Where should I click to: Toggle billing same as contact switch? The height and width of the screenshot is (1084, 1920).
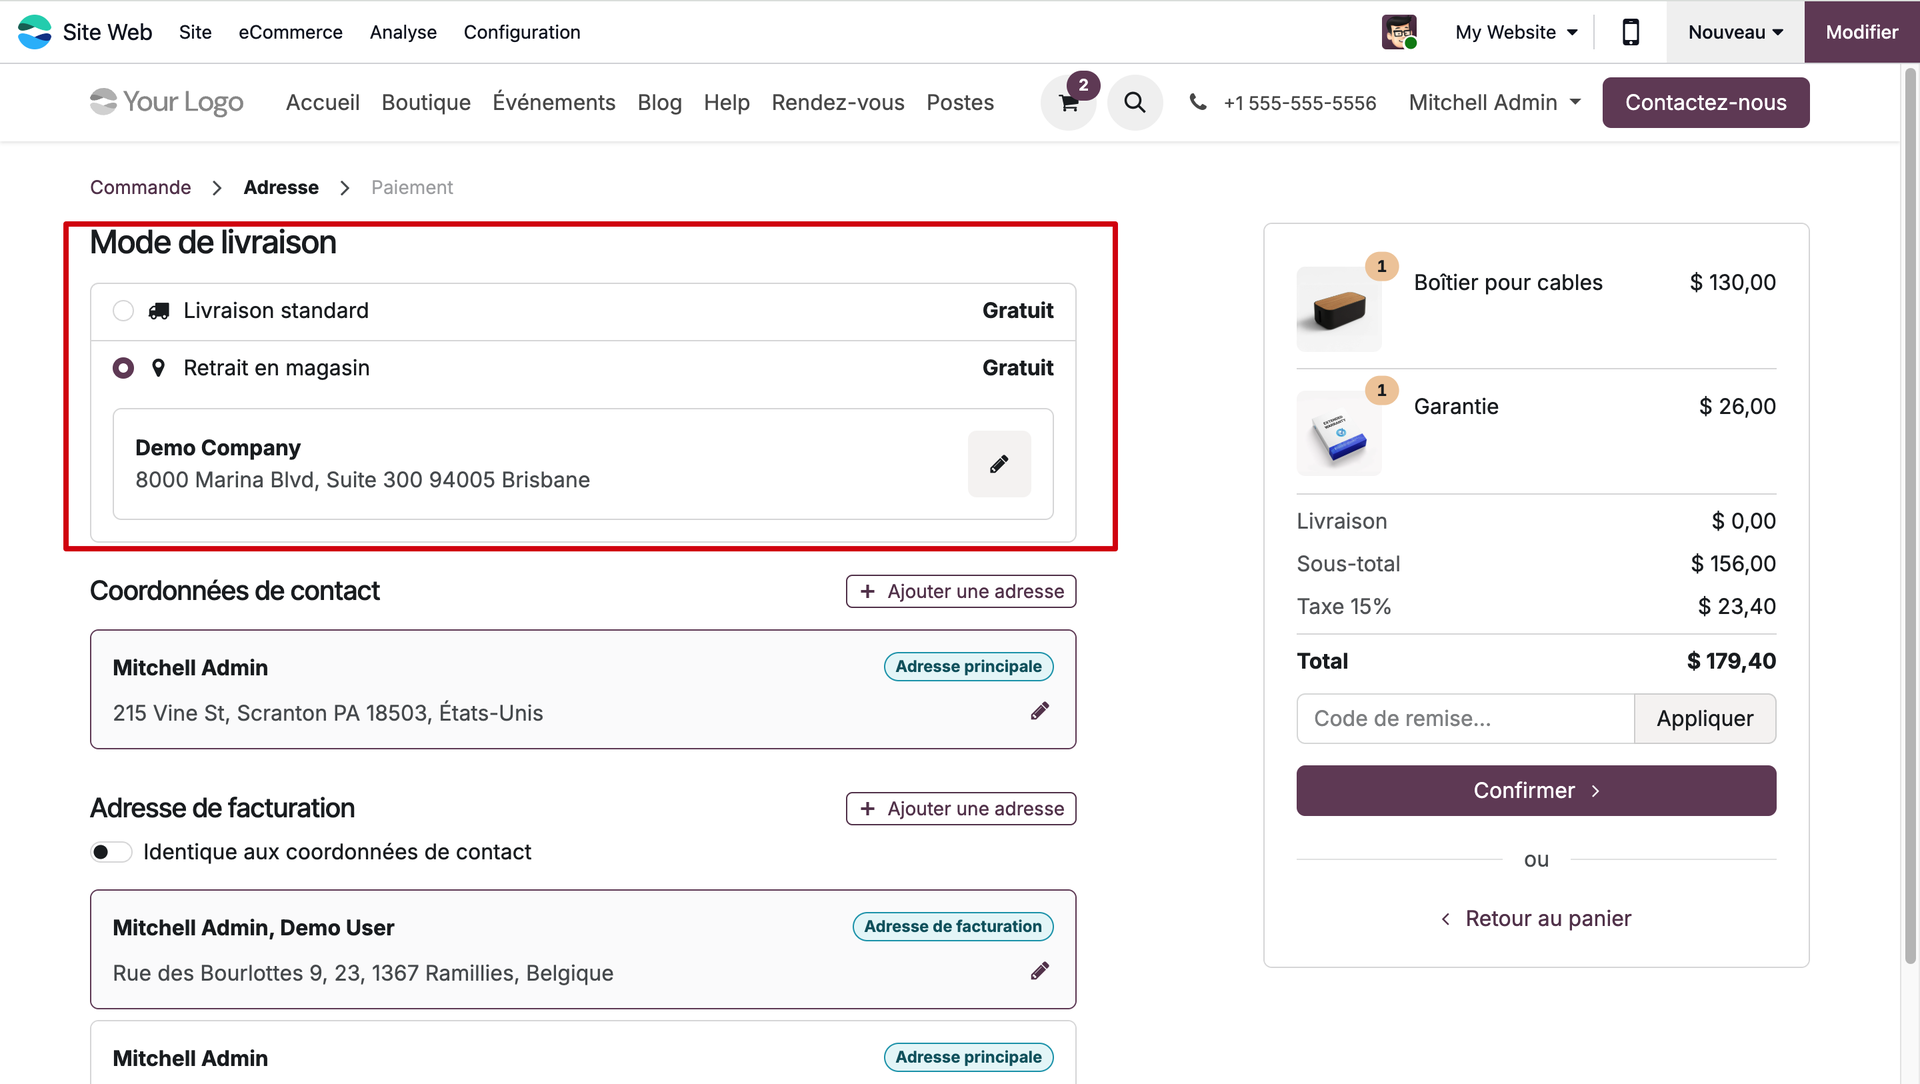111,852
